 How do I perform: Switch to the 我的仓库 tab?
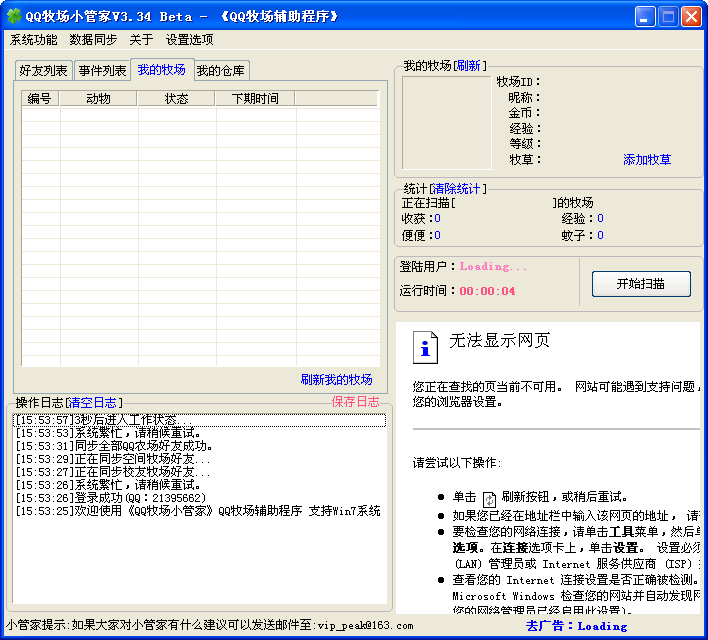[x=220, y=71]
